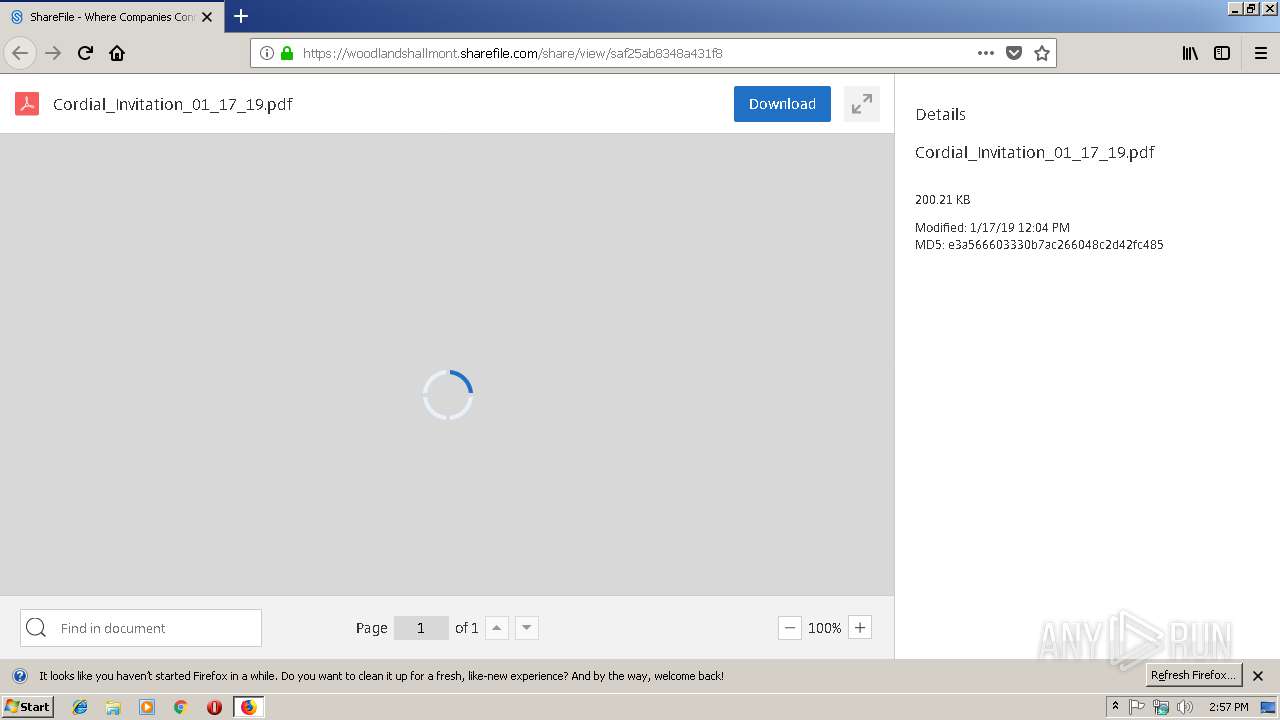Launch Chrome from taskbar
The height and width of the screenshot is (720, 1280).
[181, 707]
